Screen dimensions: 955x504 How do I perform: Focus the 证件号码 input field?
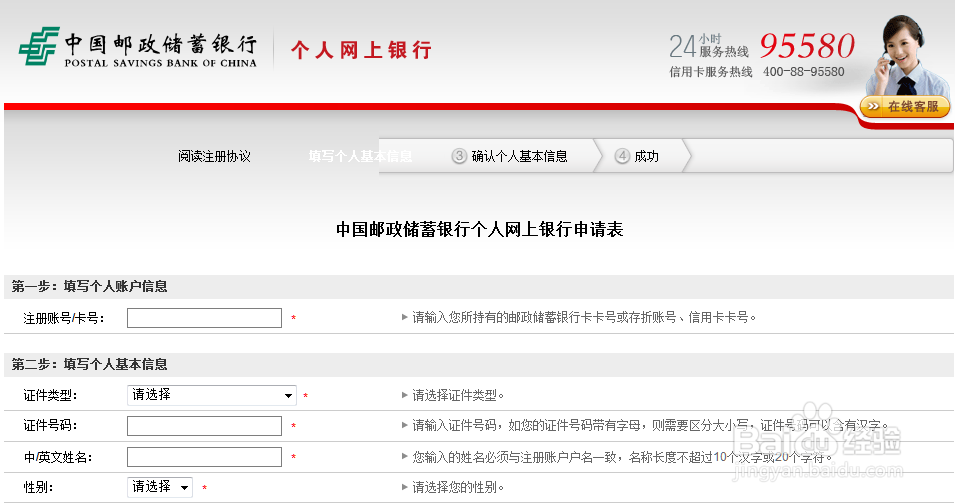(x=204, y=426)
